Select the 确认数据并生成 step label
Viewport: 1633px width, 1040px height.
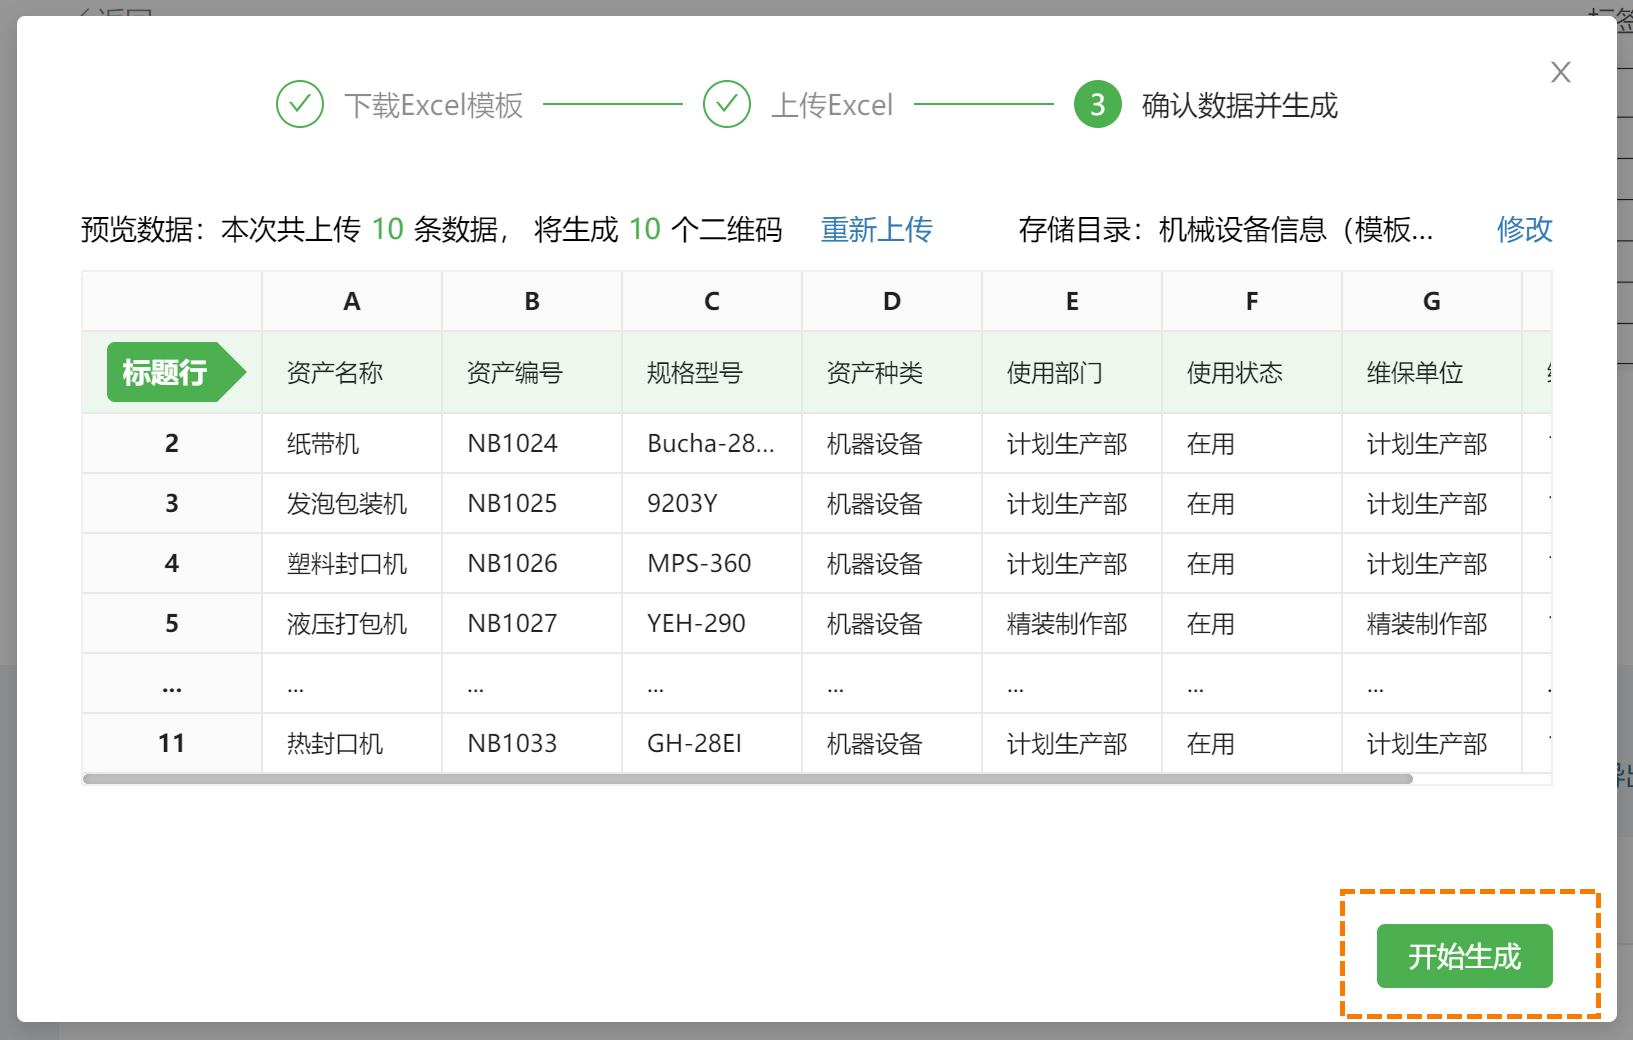1239,105
